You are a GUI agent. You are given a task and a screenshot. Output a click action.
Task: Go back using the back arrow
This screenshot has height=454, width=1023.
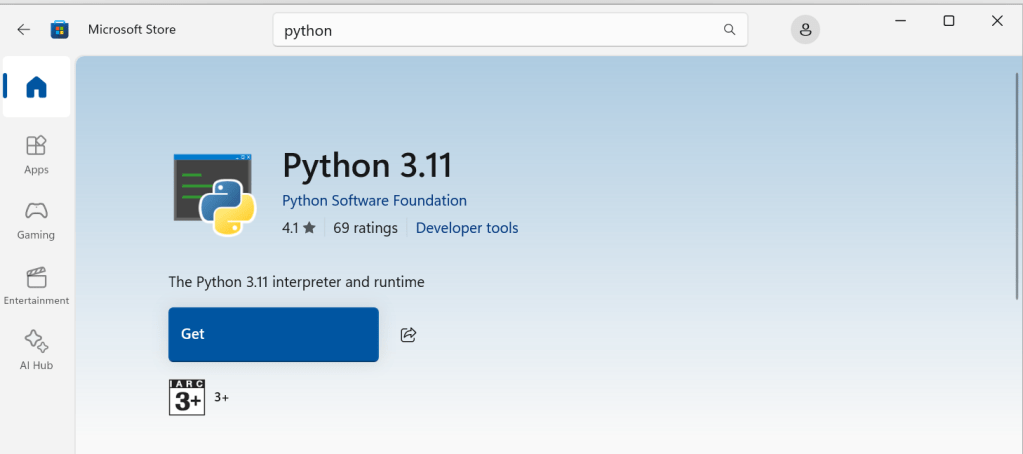point(24,29)
